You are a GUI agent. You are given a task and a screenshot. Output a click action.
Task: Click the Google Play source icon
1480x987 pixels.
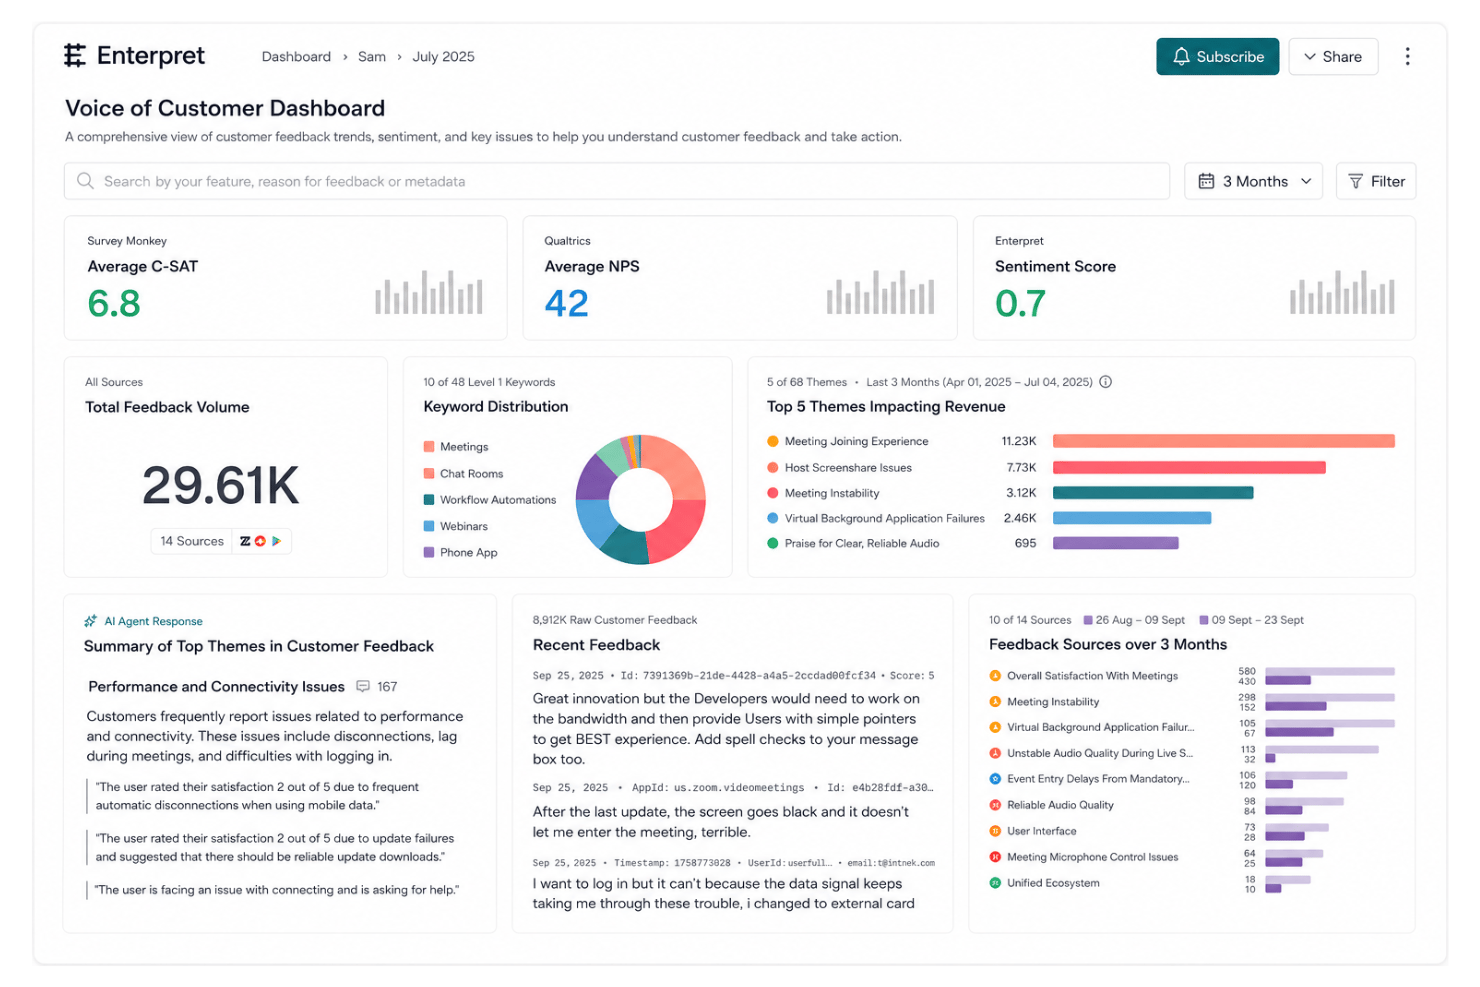pos(276,541)
